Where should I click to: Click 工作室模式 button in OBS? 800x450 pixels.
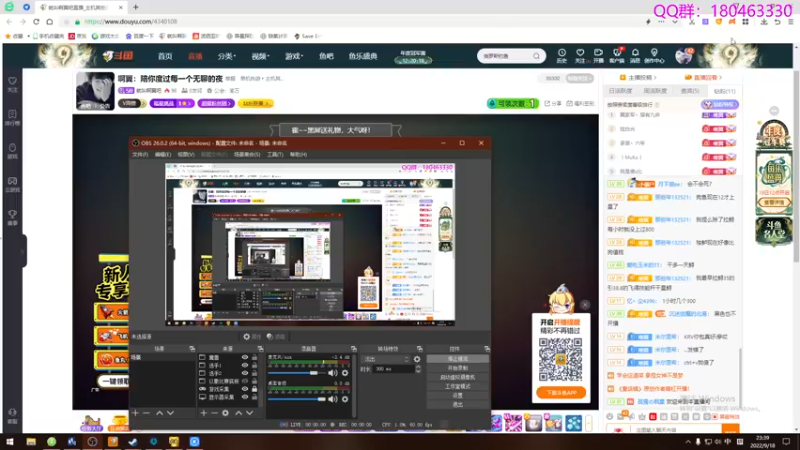(x=458, y=387)
